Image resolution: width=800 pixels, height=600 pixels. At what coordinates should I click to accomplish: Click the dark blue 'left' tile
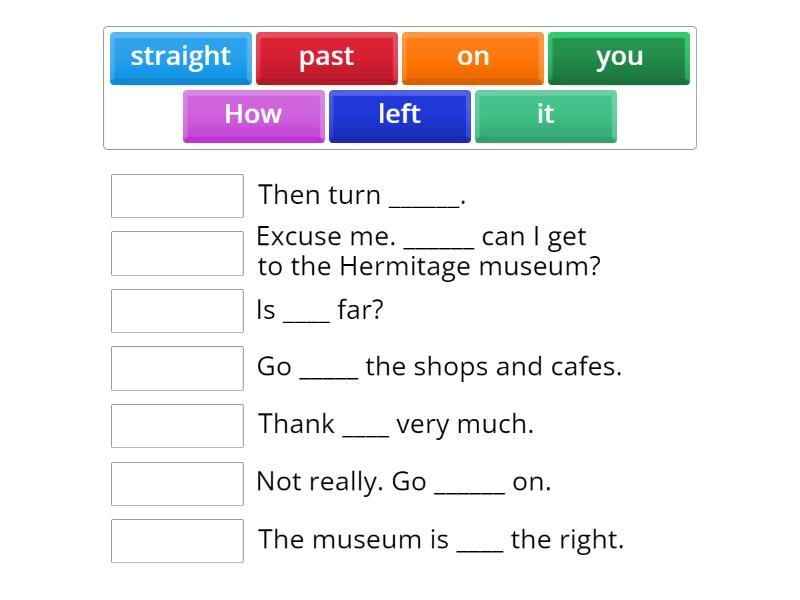(x=399, y=115)
